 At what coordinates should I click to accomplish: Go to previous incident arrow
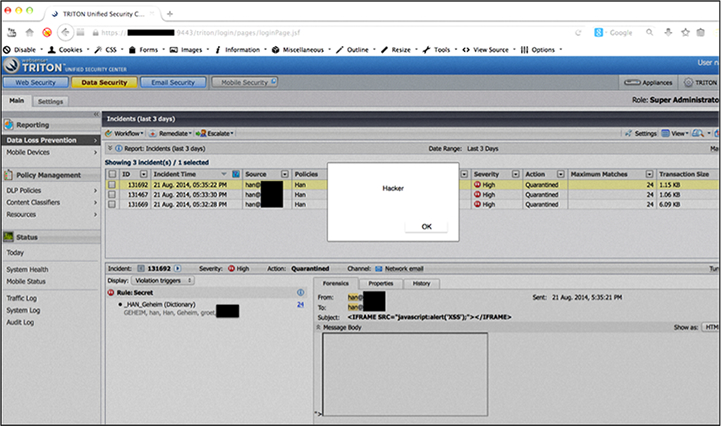(x=141, y=269)
